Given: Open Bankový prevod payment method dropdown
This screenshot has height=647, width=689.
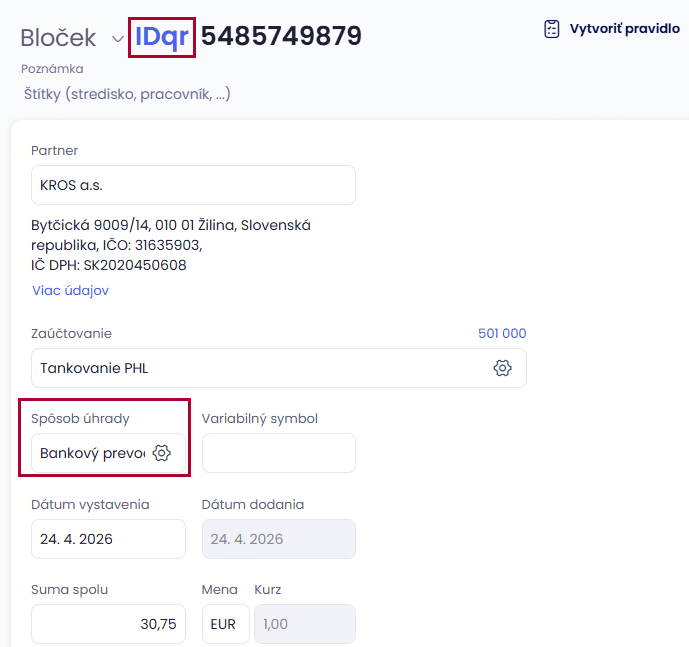Looking at the screenshot, I should tap(92, 453).
